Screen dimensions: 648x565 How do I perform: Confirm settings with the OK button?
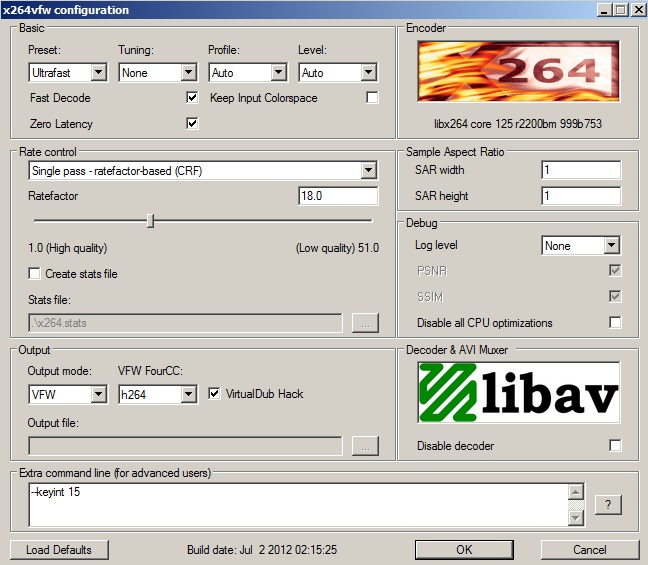click(x=464, y=550)
